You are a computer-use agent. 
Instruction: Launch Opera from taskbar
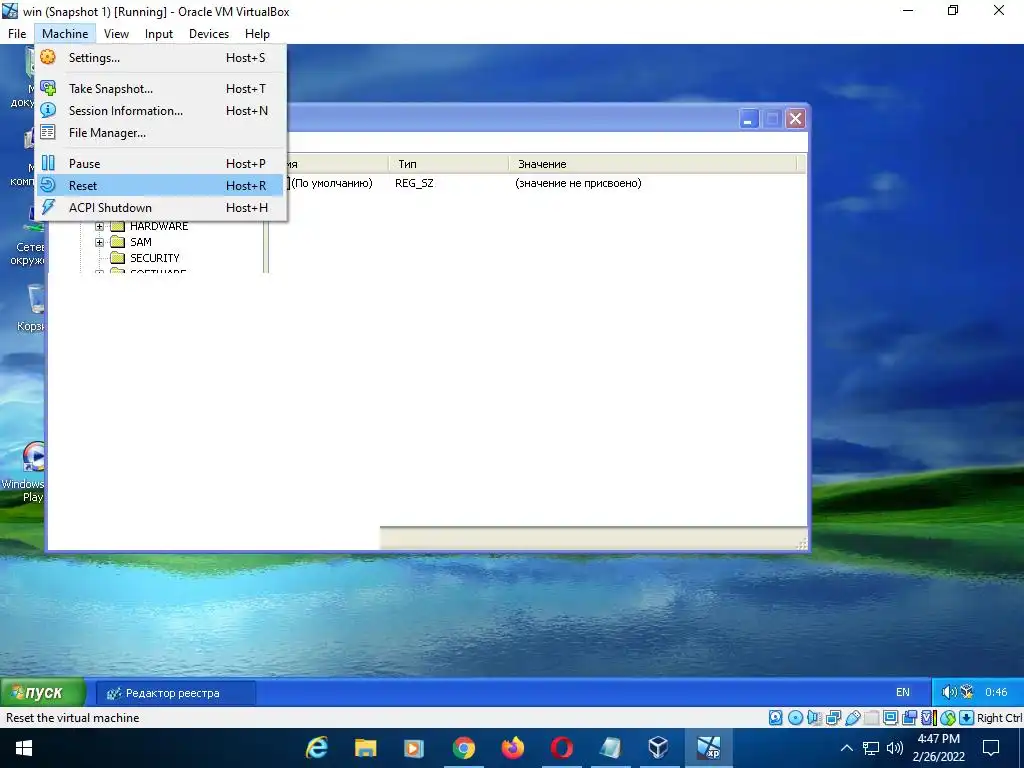pos(561,748)
